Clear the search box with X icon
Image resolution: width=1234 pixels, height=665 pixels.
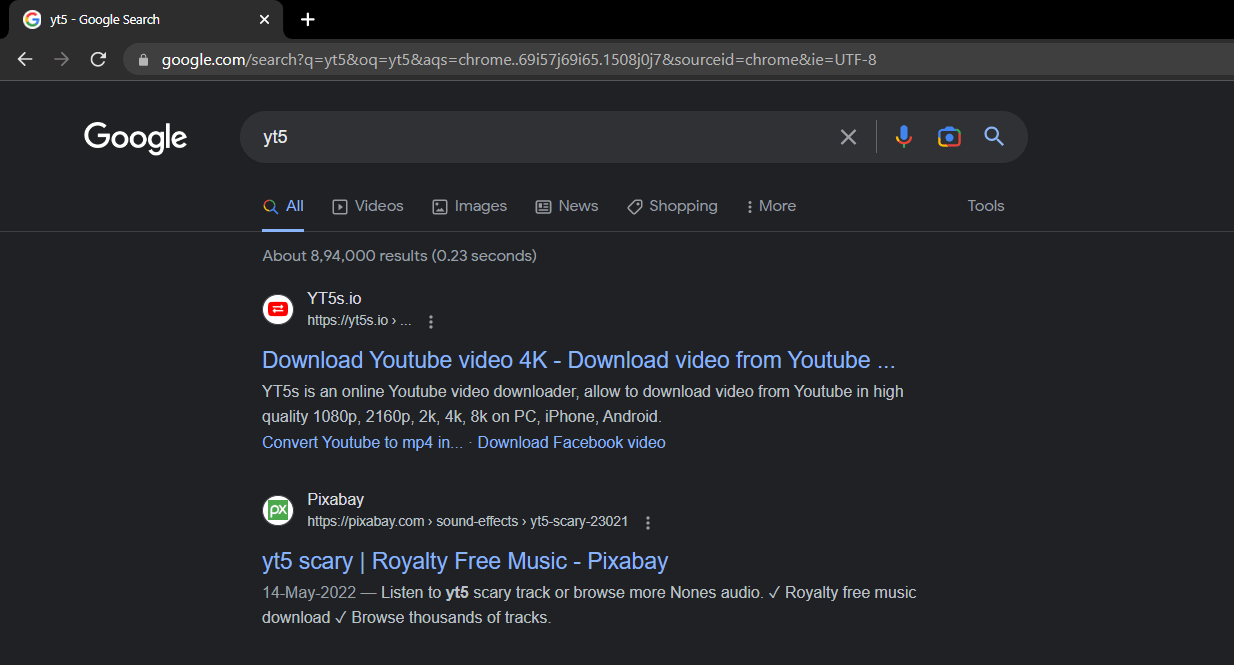click(x=848, y=137)
